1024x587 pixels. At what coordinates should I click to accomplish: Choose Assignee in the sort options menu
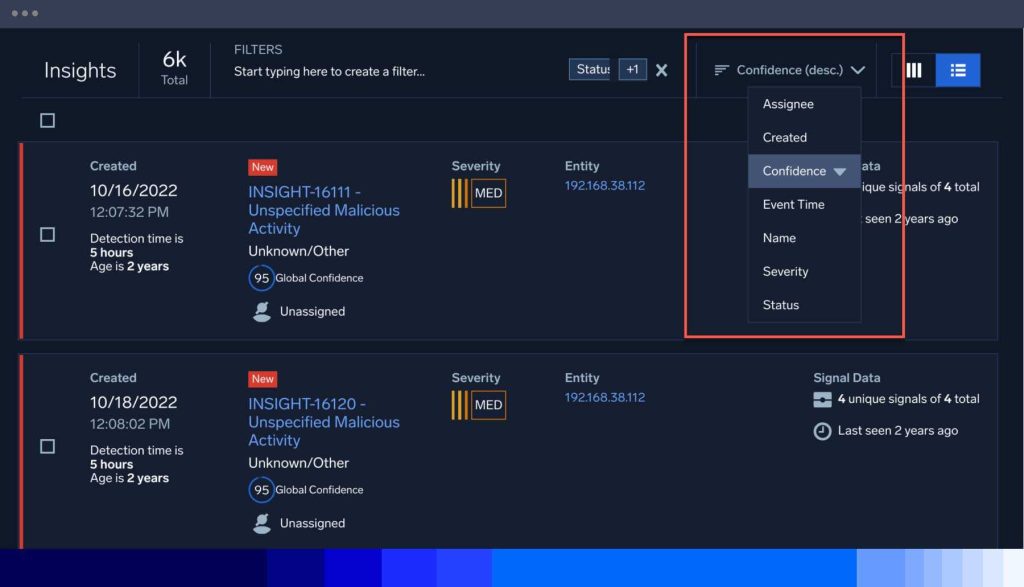coord(789,103)
